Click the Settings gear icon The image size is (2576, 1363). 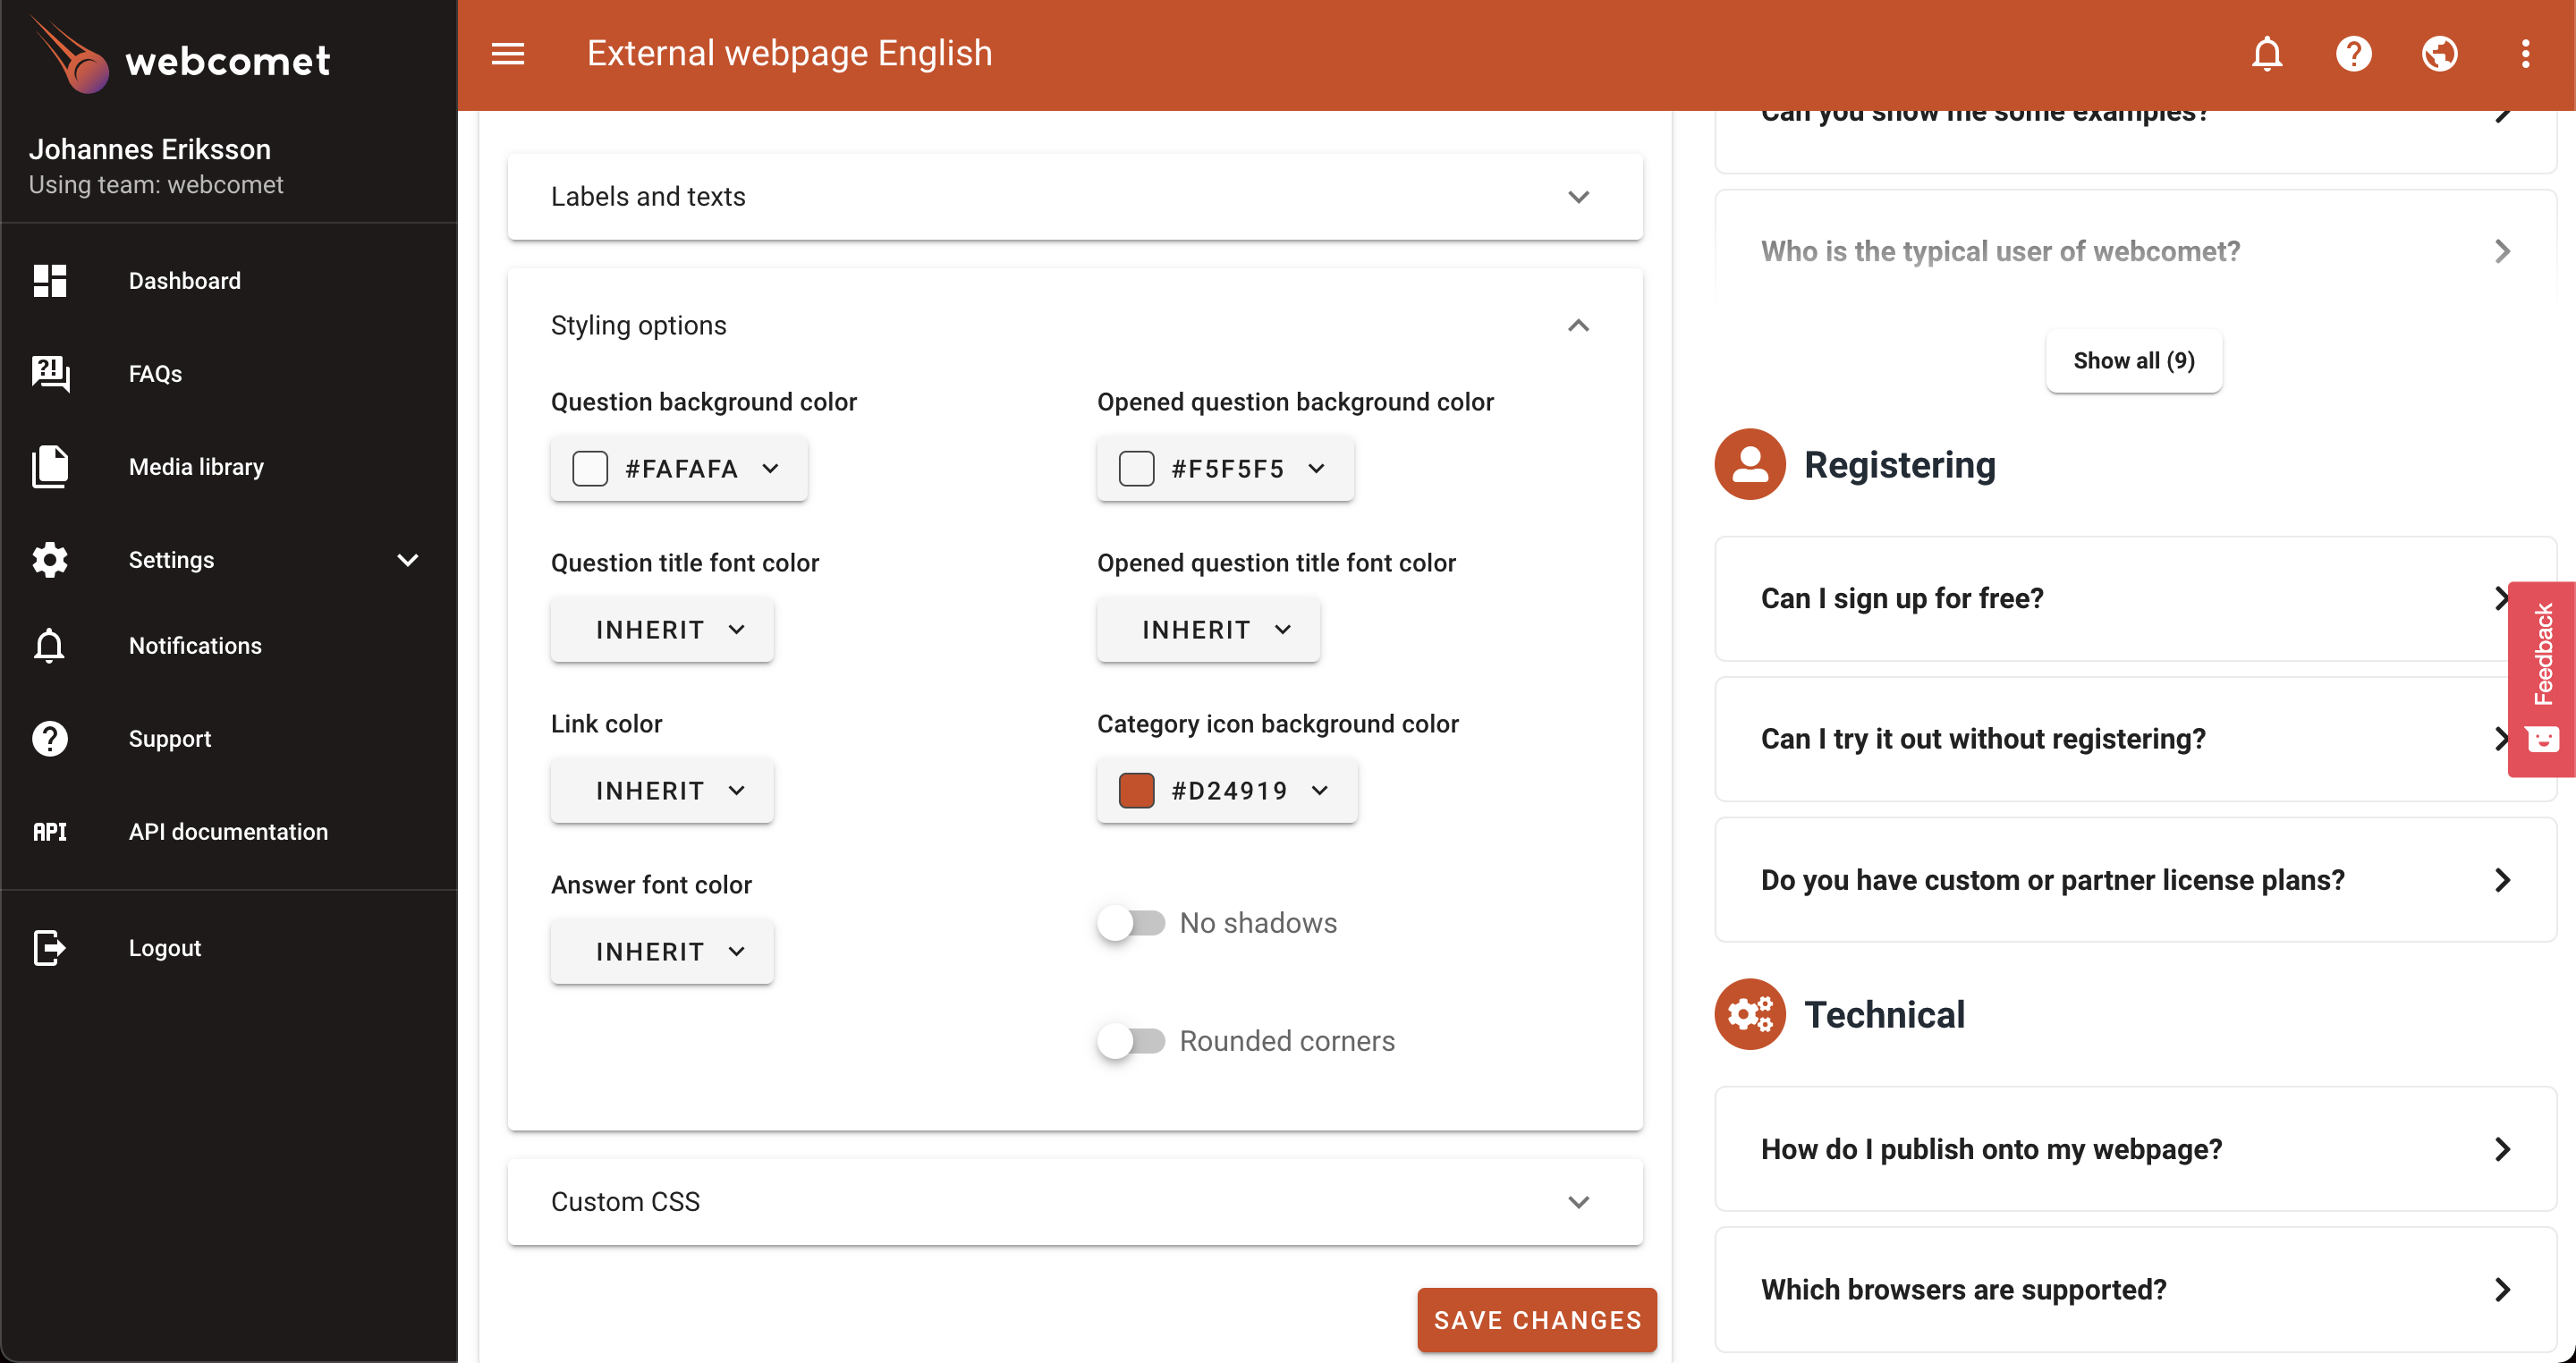click(x=49, y=560)
